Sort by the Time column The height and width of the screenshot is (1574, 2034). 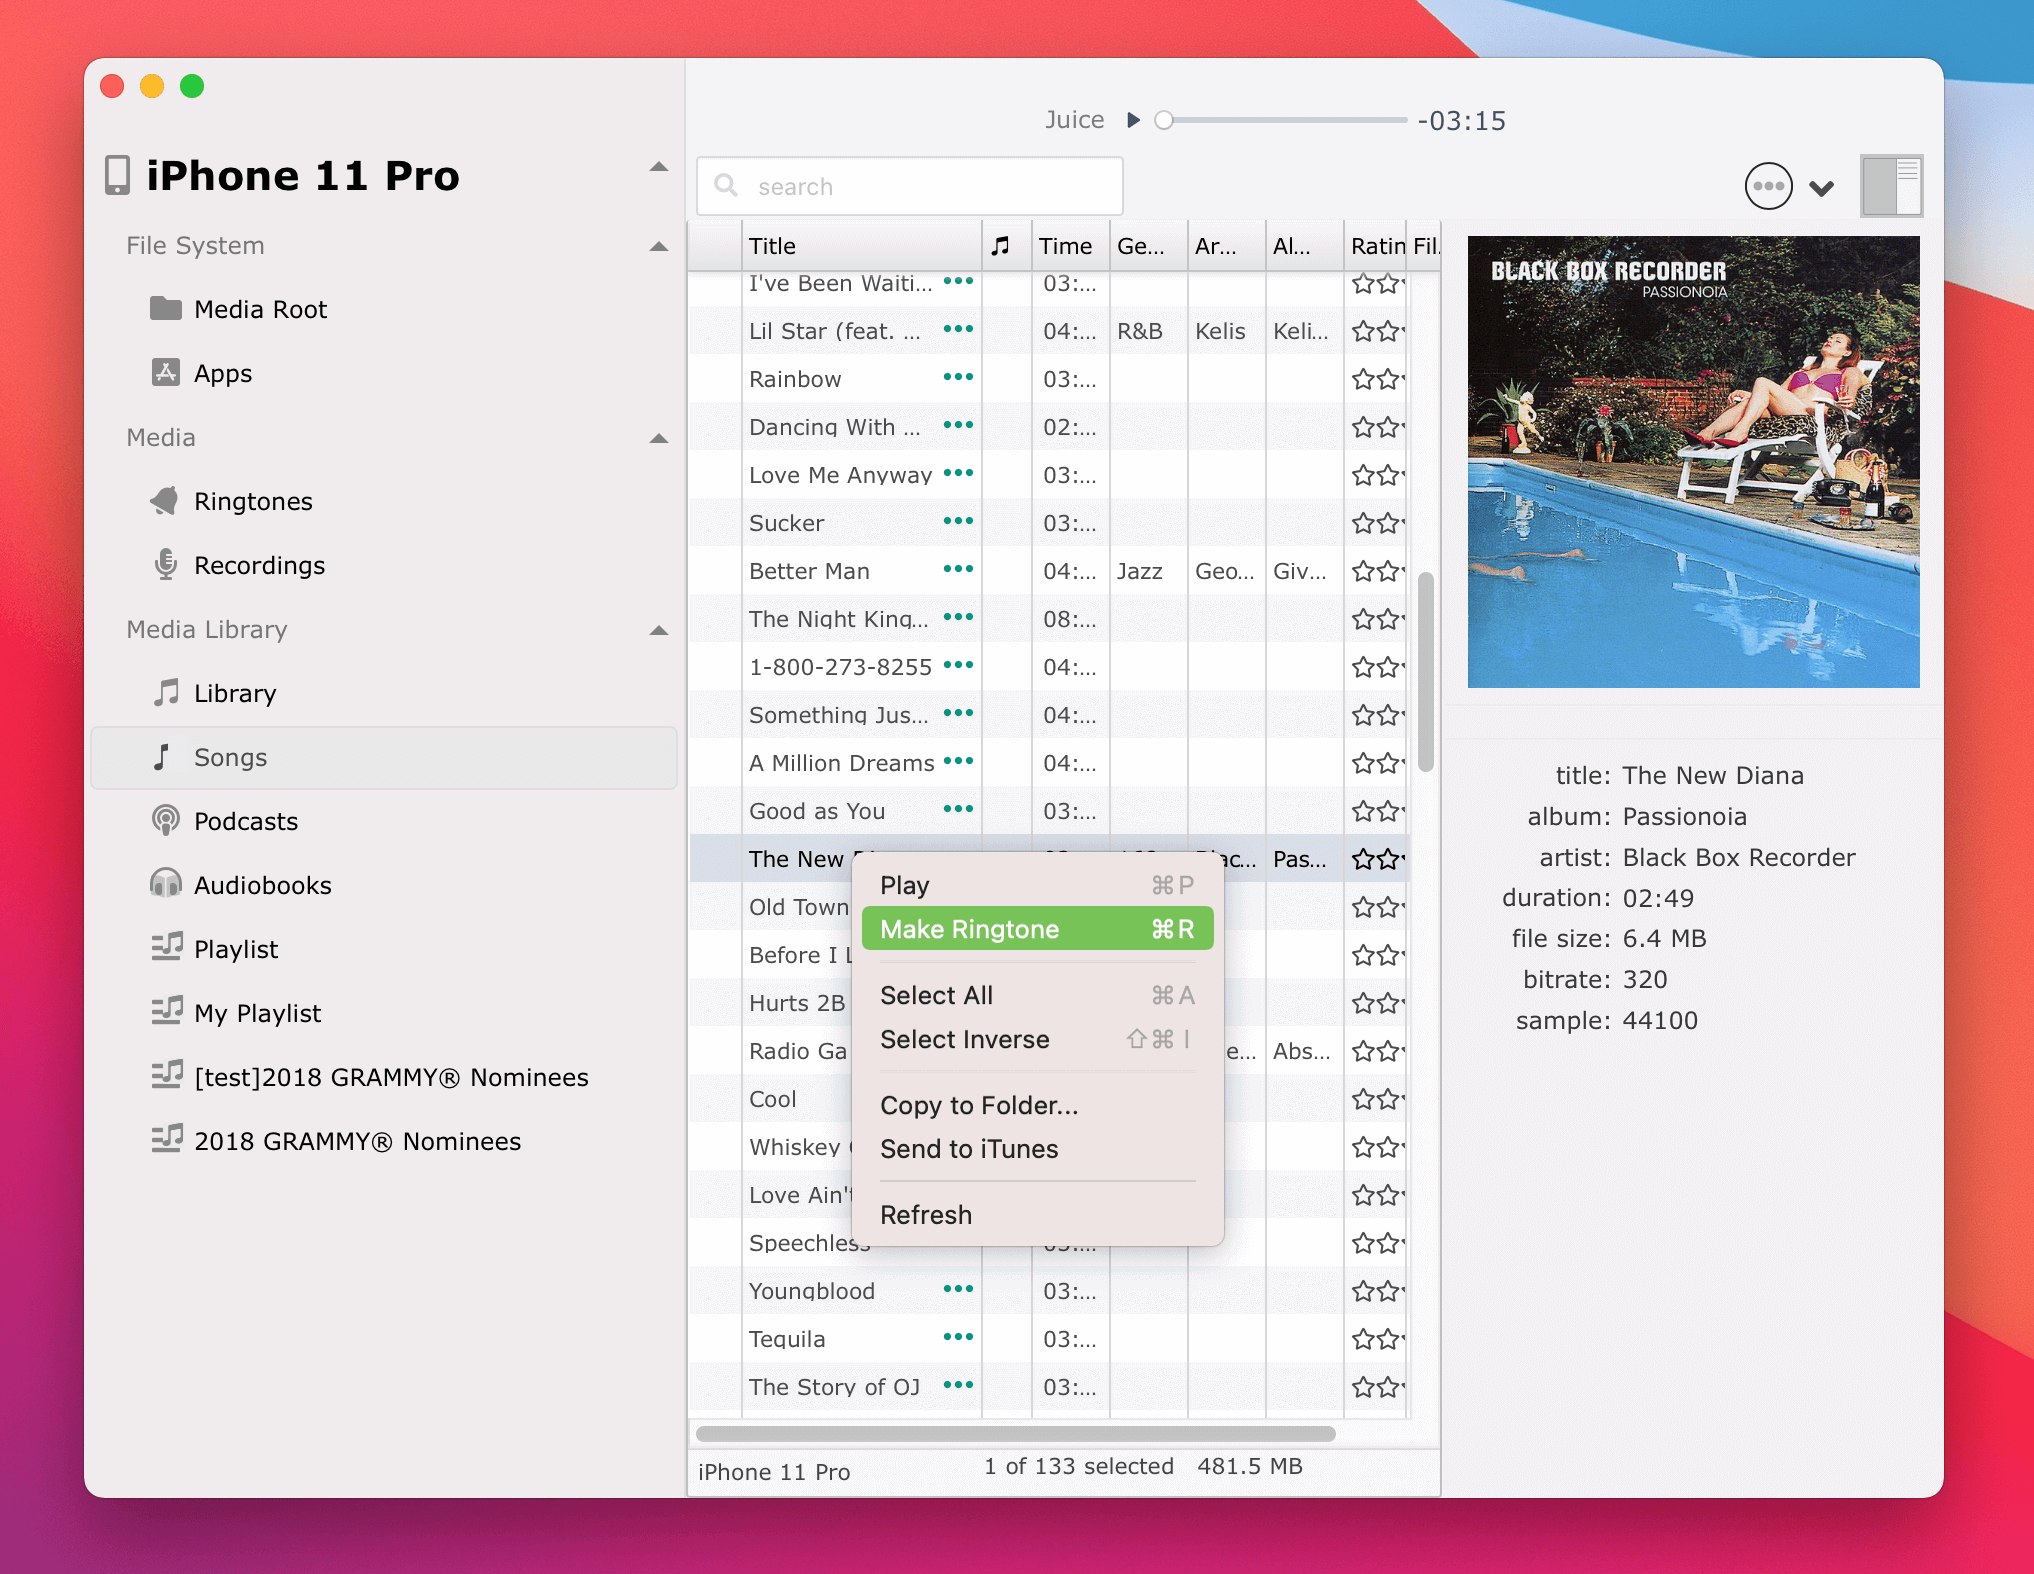tap(1070, 246)
